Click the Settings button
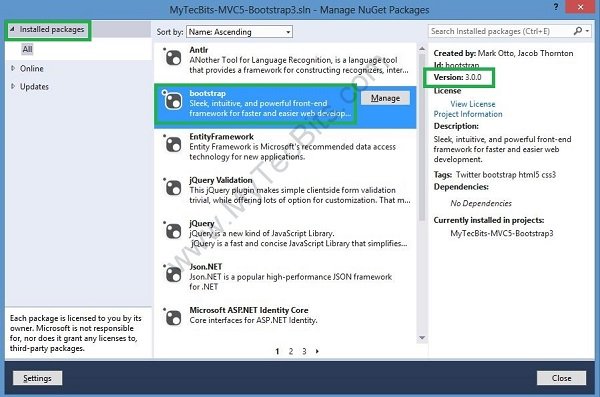Image resolution: width=600 pixels, height=397 pixels. point(38,378)
